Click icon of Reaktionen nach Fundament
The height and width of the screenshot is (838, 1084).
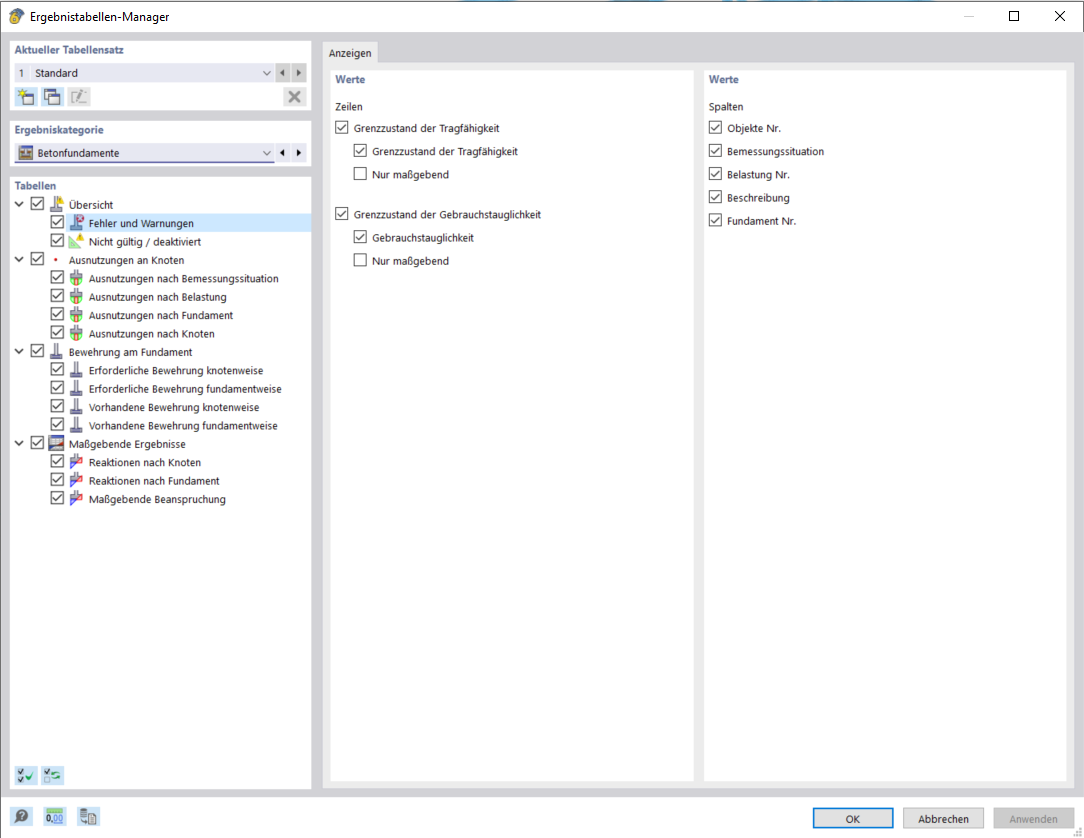click(77, 481)
